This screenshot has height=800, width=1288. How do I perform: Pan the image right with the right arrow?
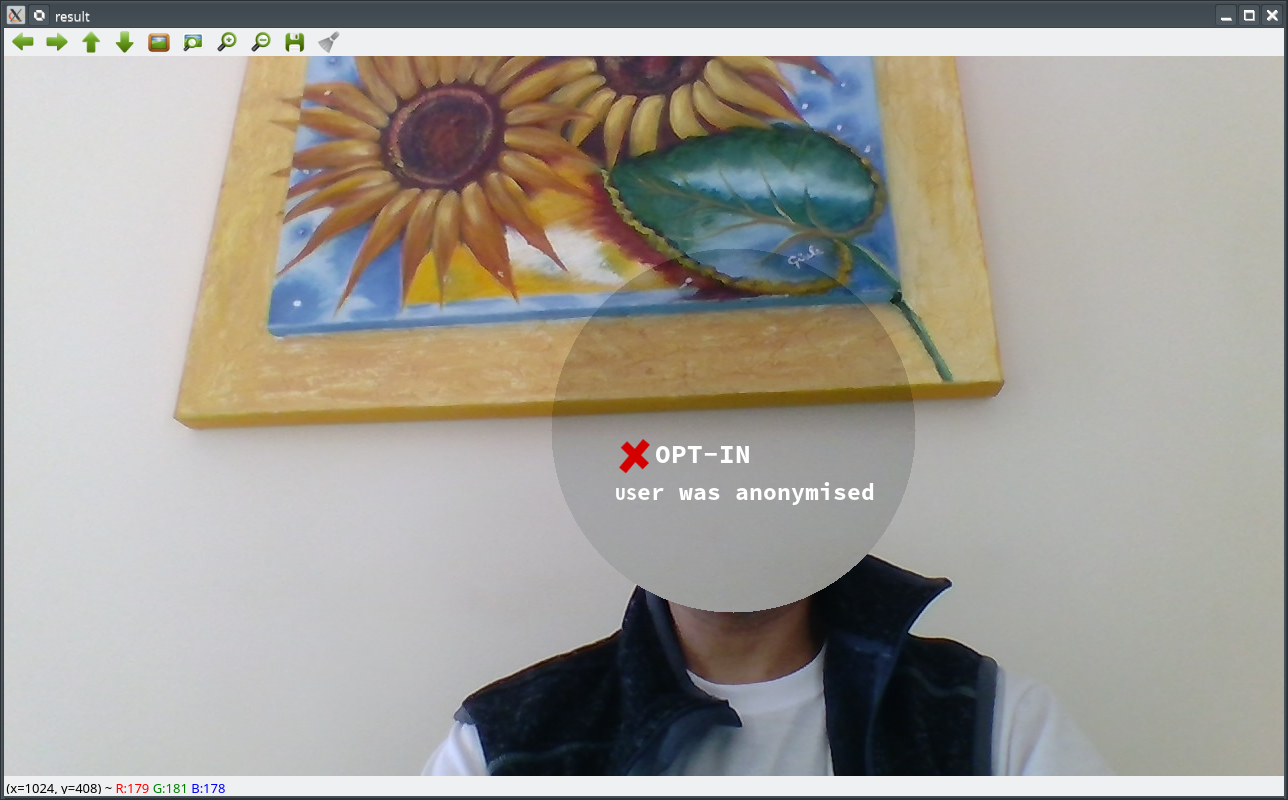[x=57, y=42]
